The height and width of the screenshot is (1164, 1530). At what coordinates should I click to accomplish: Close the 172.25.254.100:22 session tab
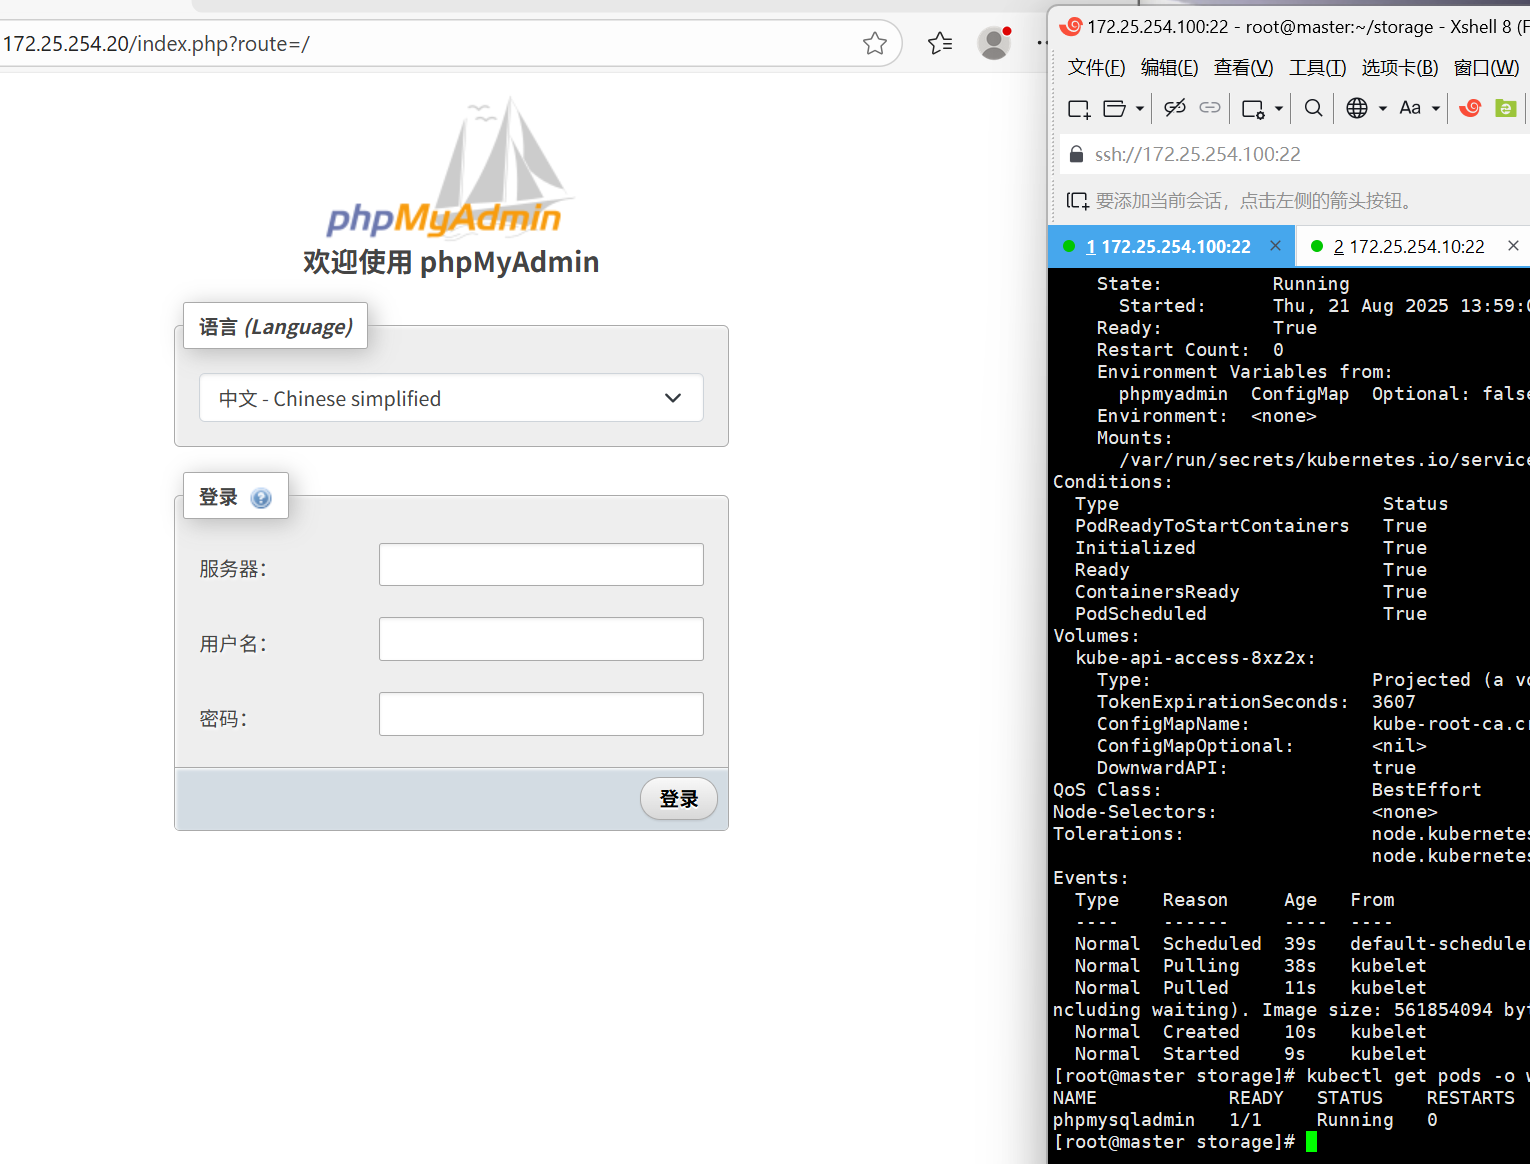coord(1275,246)
